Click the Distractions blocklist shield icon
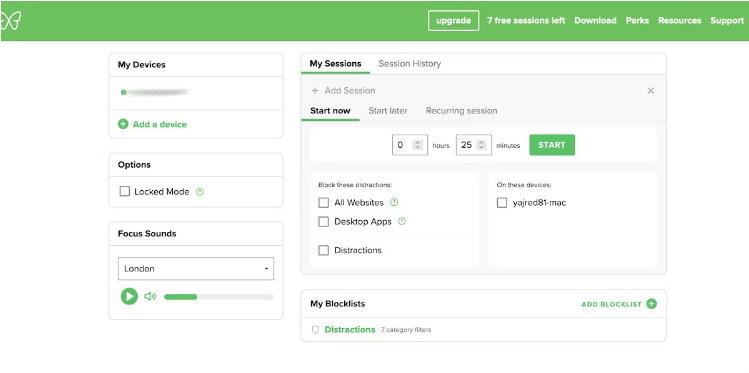 click(315, 330)
